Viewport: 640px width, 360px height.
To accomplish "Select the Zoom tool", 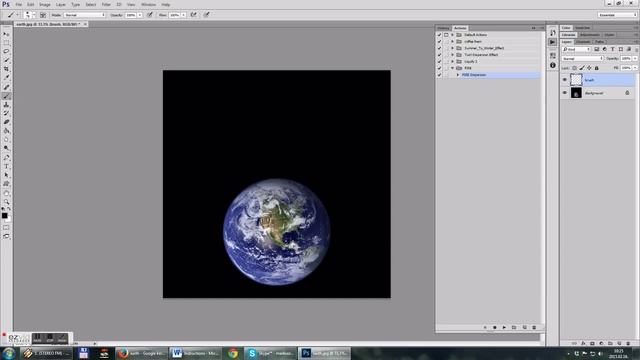I will (x=6, y=202).
